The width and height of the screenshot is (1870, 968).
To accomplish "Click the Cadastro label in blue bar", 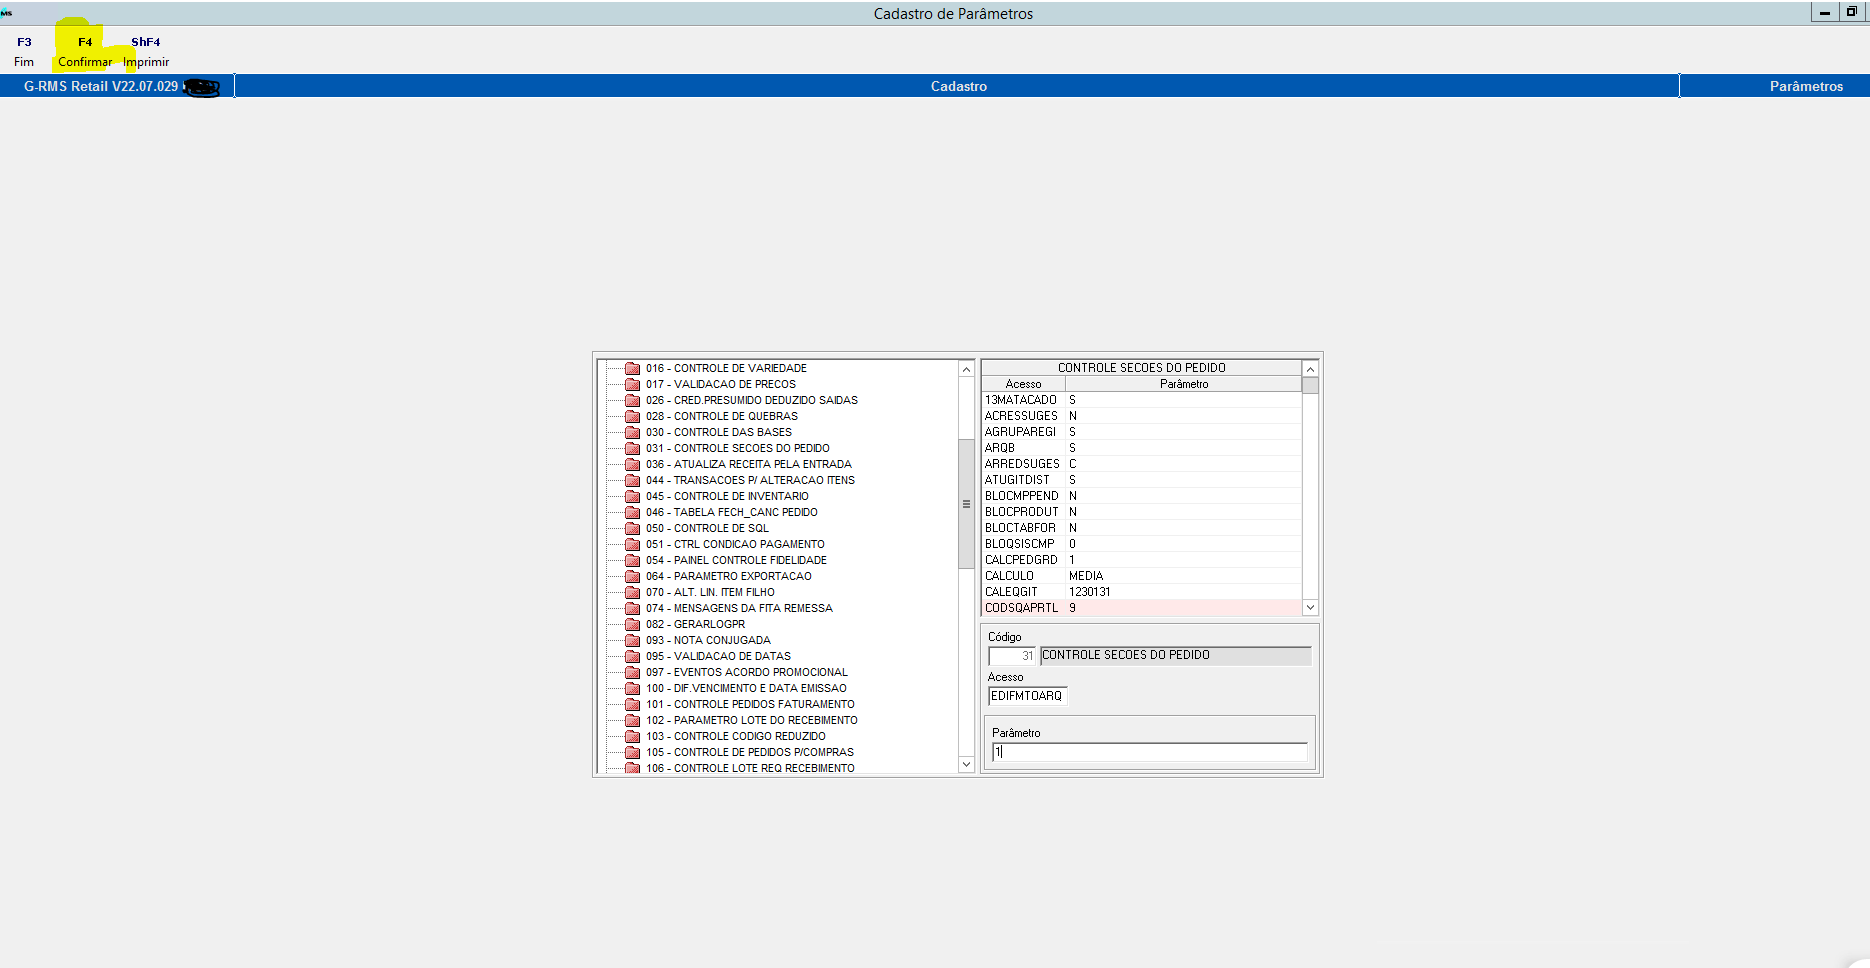I will pos(958,86).
